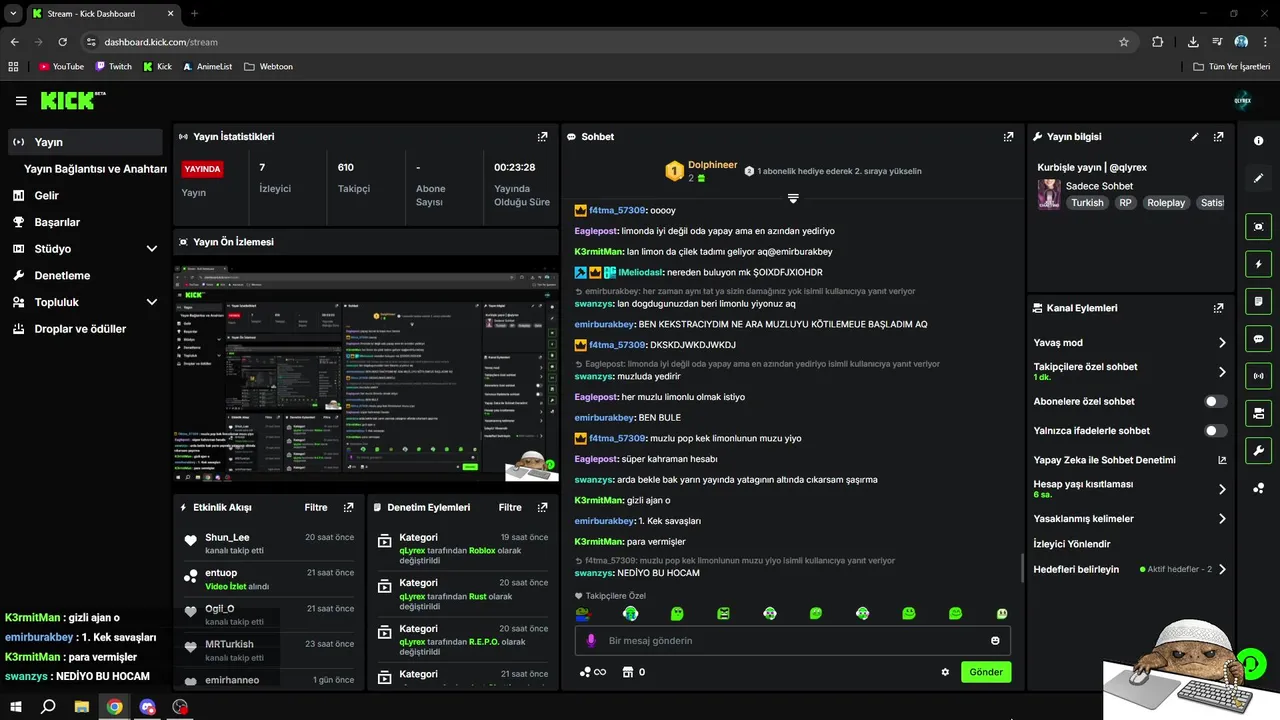Open Yasaklanmış kelimeler options arrow
1280x720 pixels.
pos(1222,519)
